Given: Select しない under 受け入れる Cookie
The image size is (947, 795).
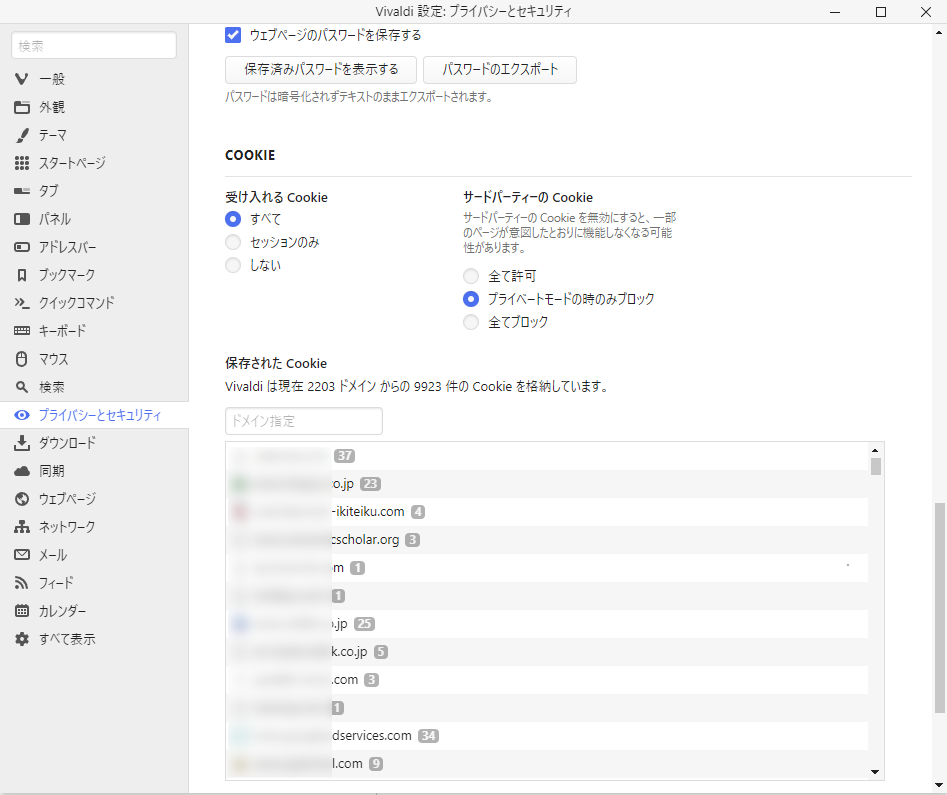Looking at the screenshot, I should [x=233, y=265].
